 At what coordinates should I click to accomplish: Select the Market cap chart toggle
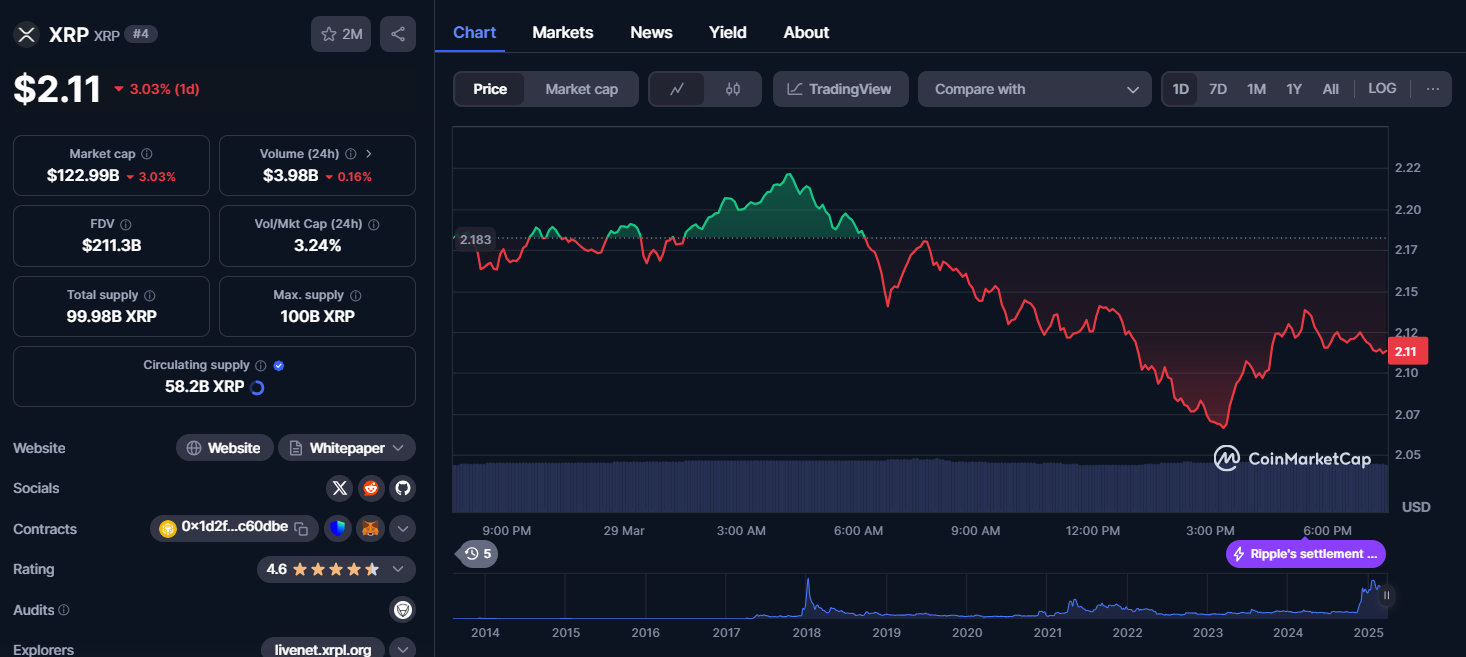click(x=582, y=89)
